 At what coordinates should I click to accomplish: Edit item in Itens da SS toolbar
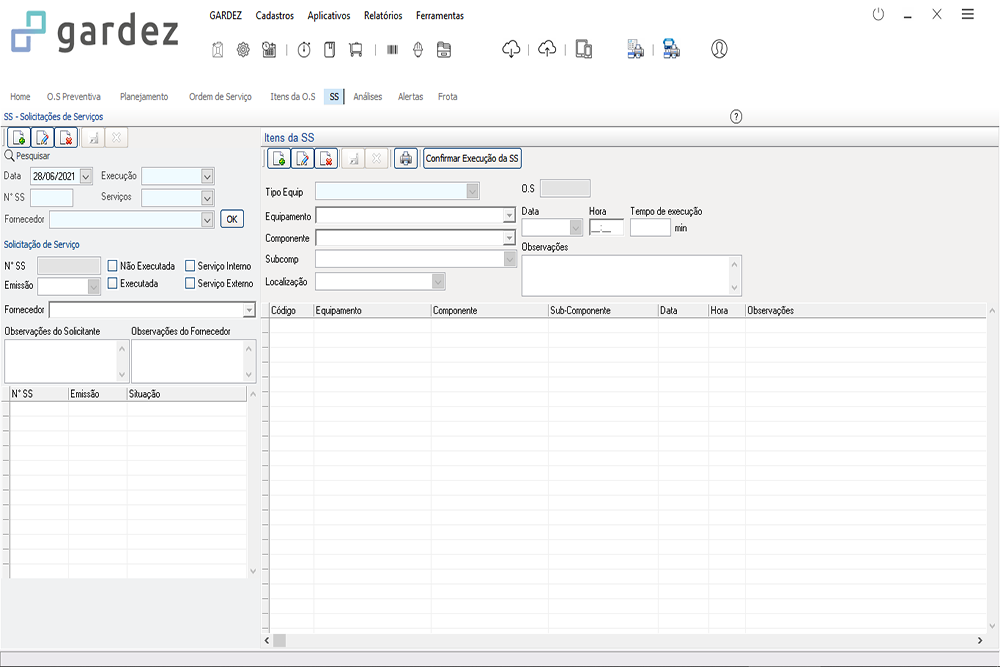pos(303,159)
